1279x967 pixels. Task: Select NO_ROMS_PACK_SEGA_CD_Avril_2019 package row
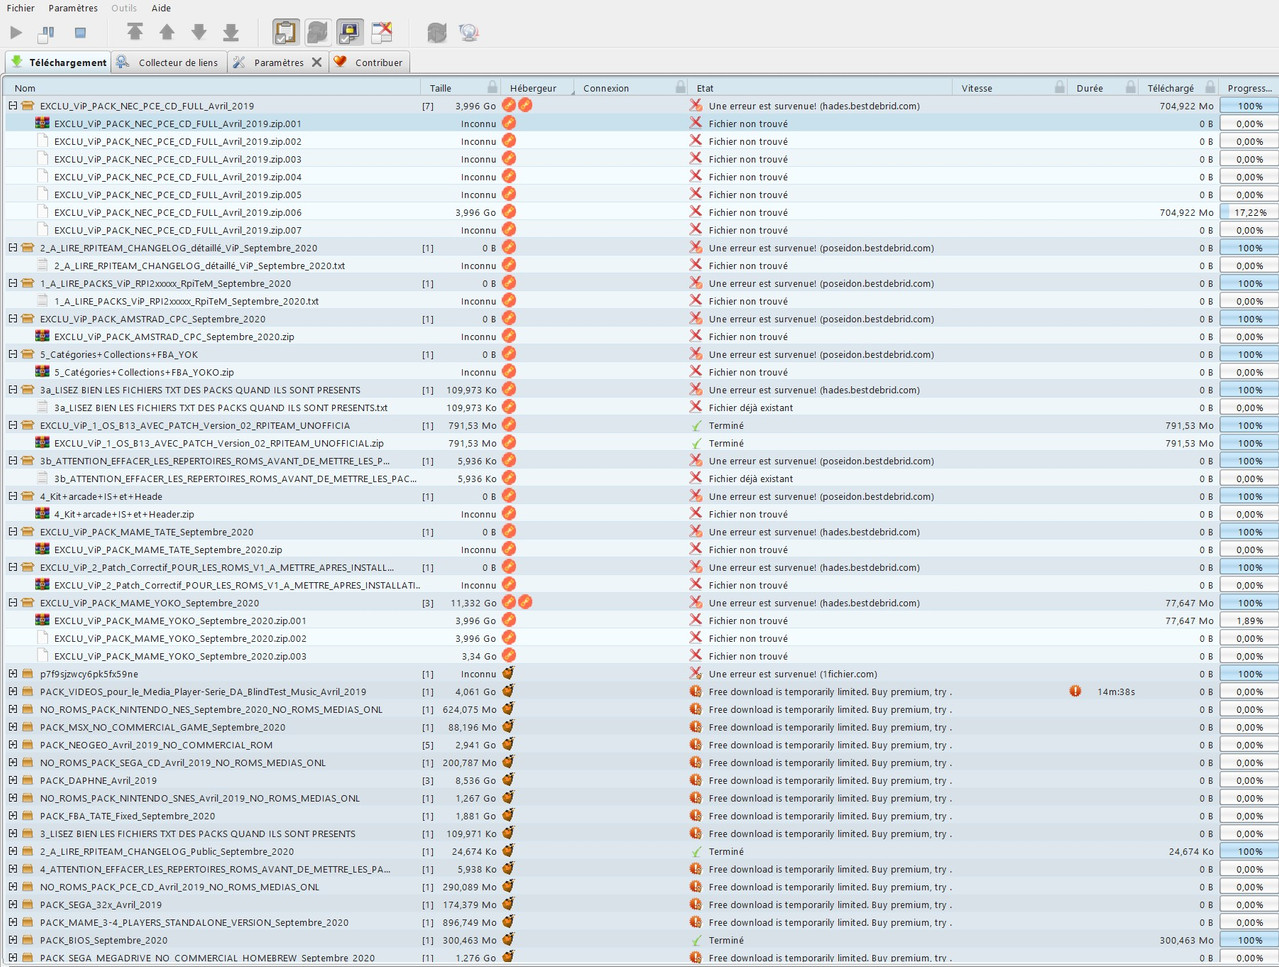tap(183, 763)
